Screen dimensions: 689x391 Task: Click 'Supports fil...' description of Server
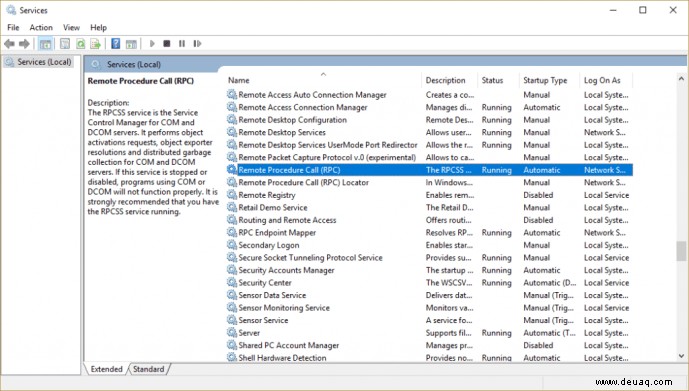point(448,333)
